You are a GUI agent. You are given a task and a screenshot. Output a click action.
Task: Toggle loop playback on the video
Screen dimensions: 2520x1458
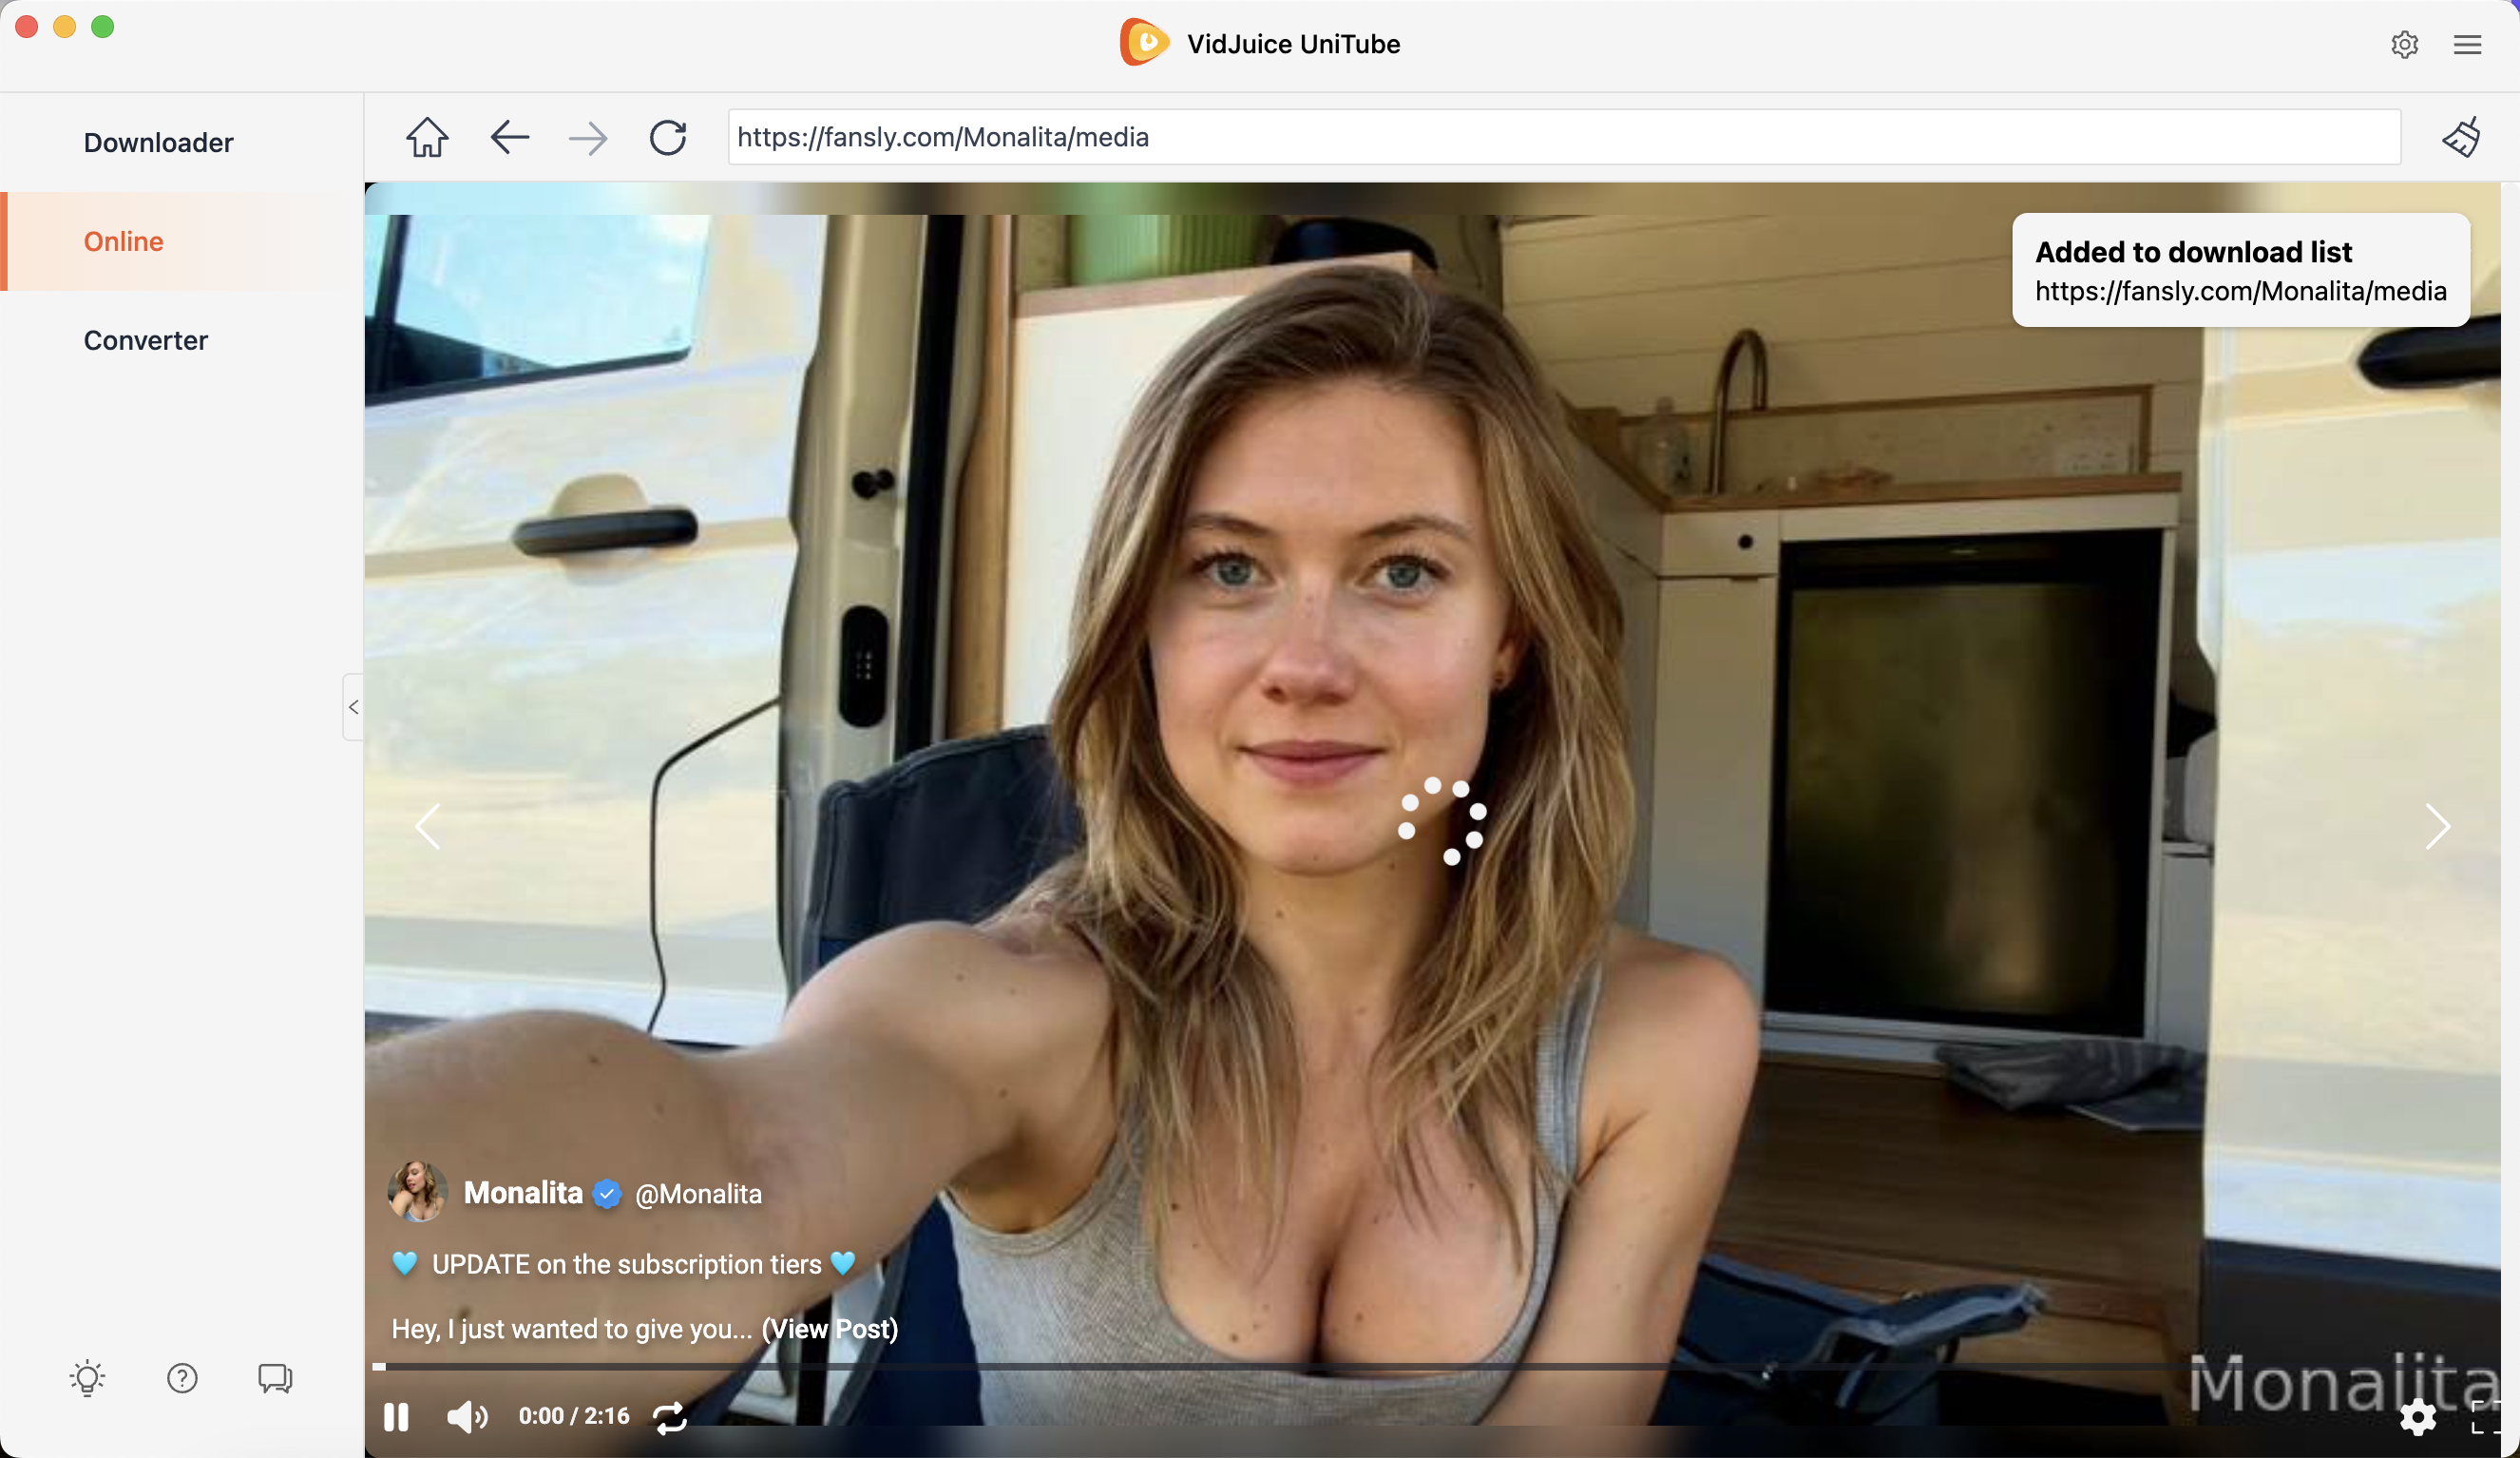point(669,1416)
